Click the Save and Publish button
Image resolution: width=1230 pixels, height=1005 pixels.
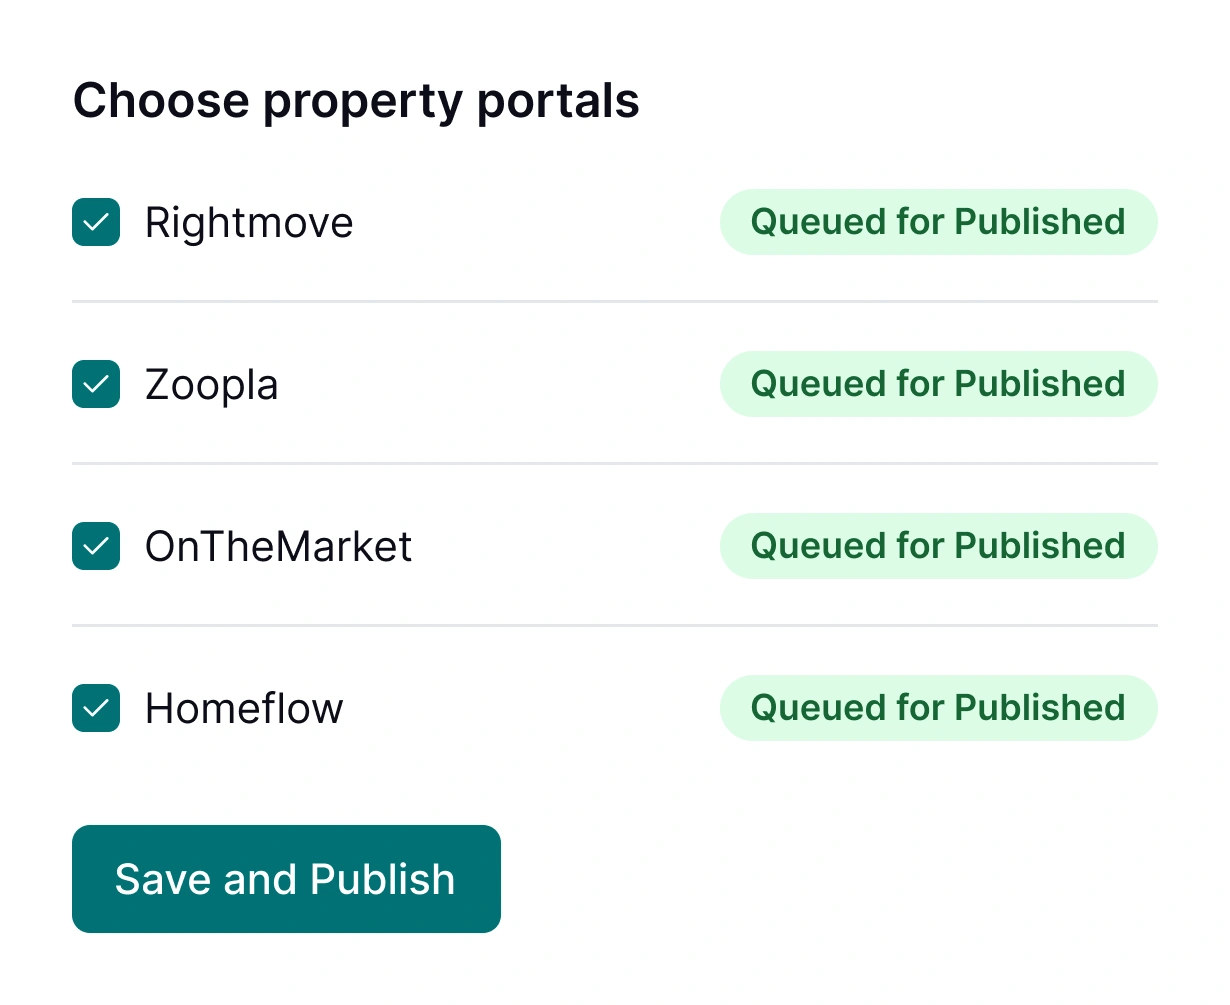(286, 879)
